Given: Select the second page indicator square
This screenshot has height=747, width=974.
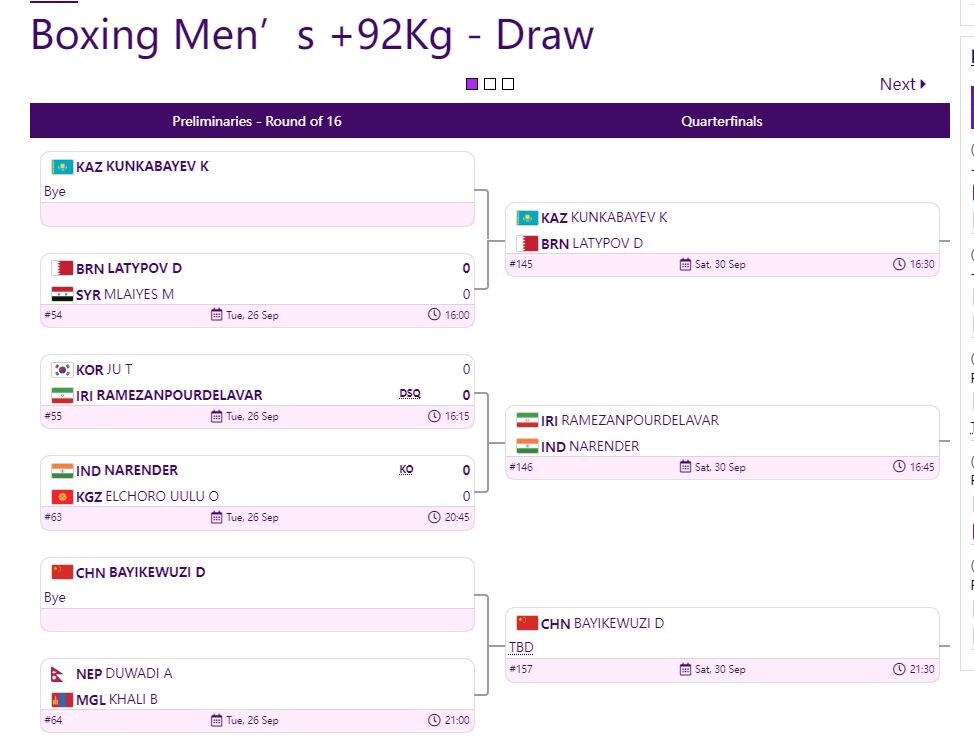Looking at the screenshot, I should click(490, 84).
